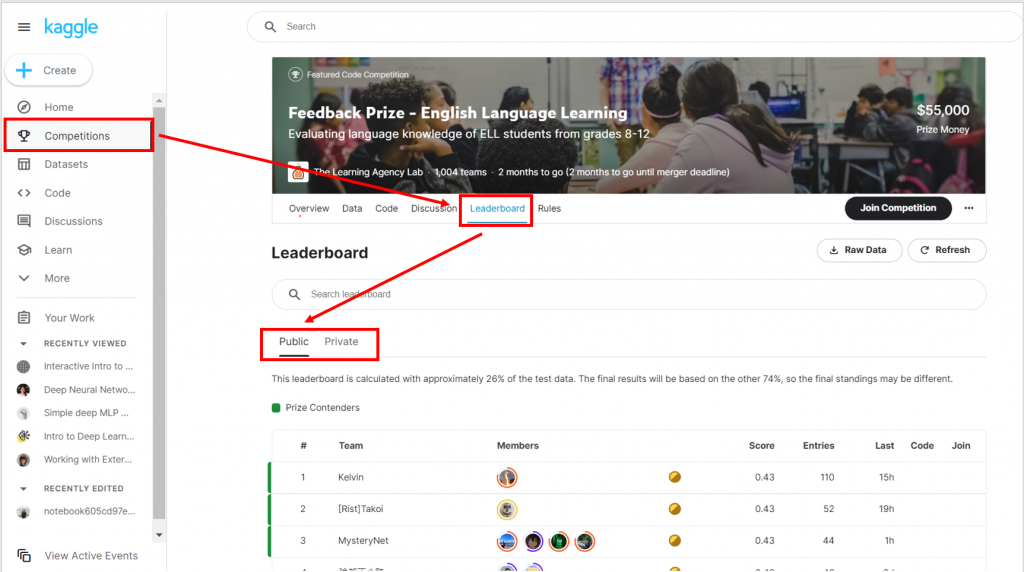
Task: Click [Rist]Takoi member avatar
Action: click(507, 509)
